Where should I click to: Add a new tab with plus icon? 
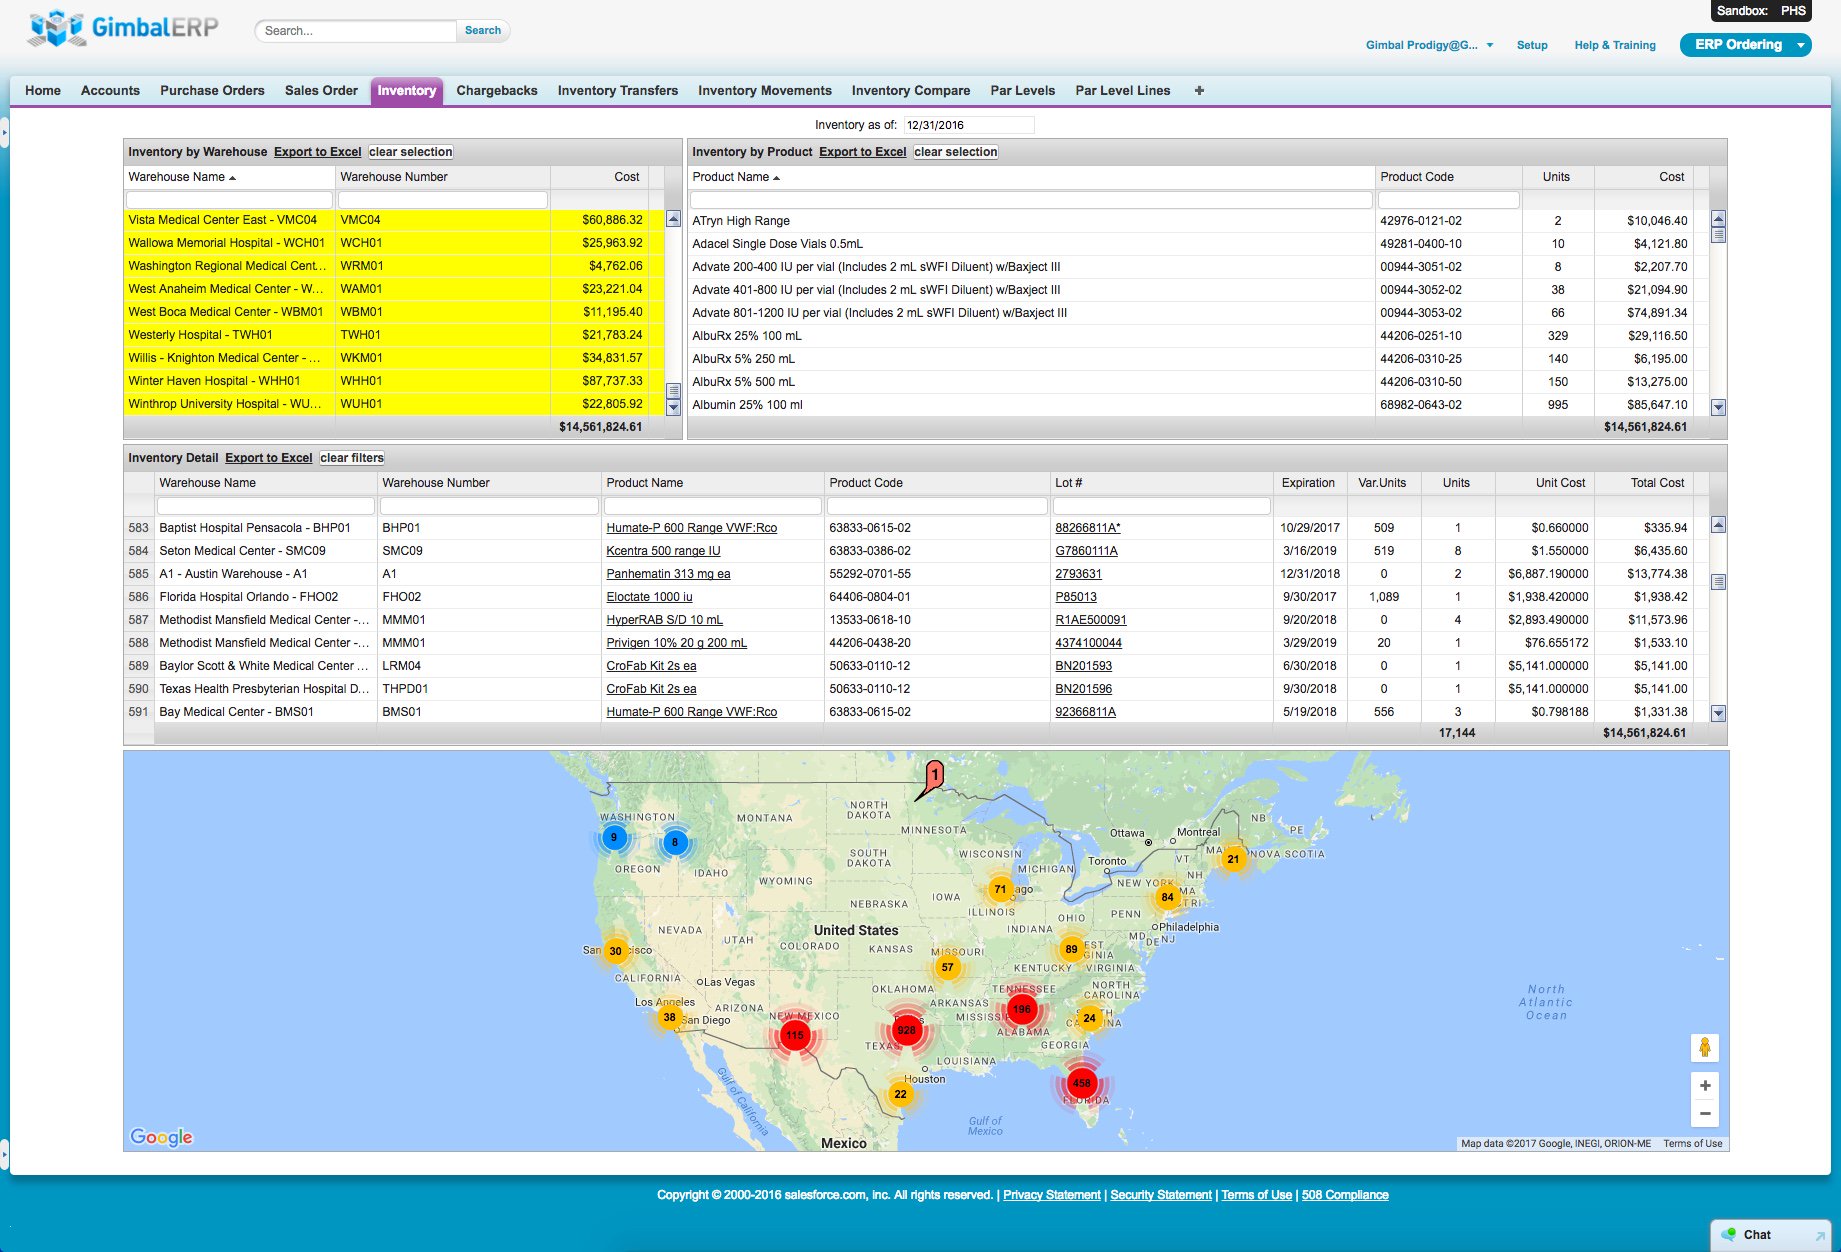[1199, 91]
